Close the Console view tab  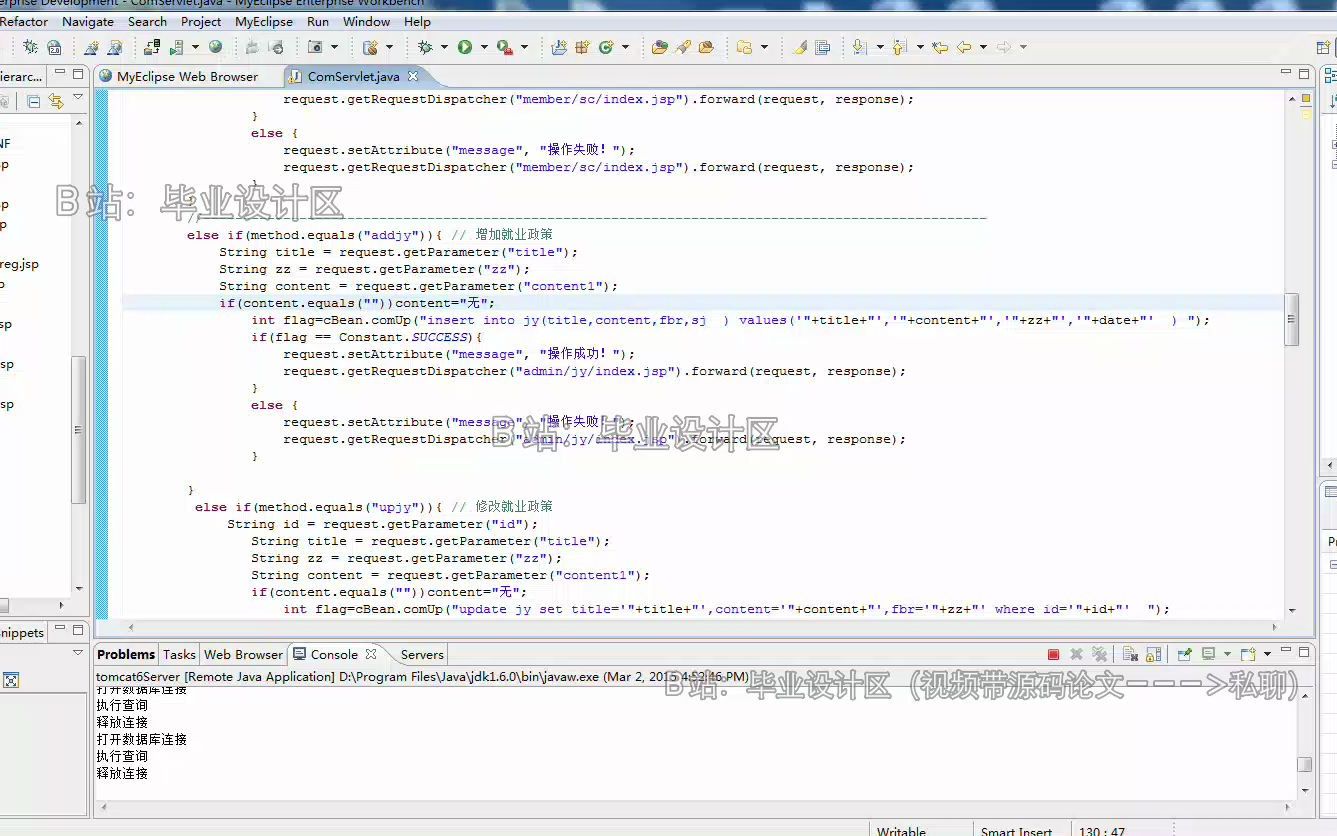pos(371,653)
